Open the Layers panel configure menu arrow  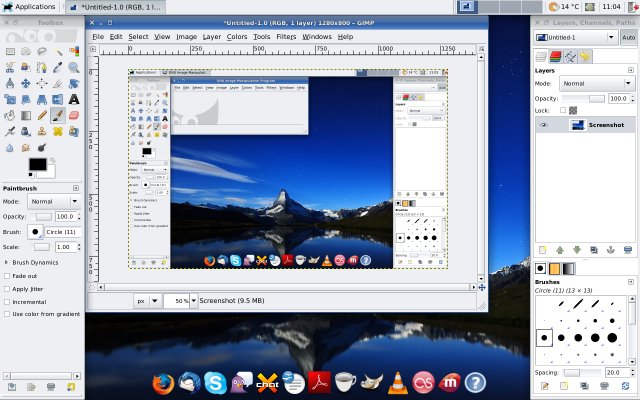coord(631,70)
